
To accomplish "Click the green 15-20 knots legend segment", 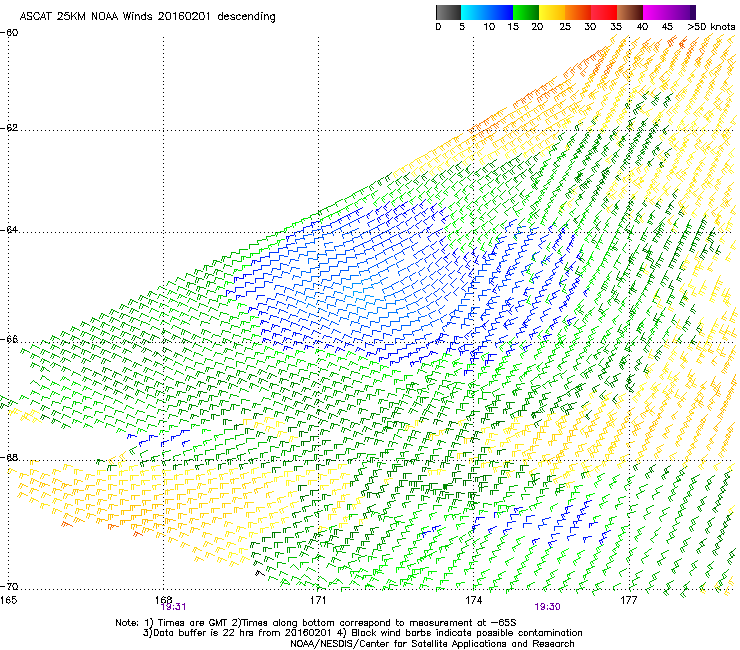I will tap(526, 12).
